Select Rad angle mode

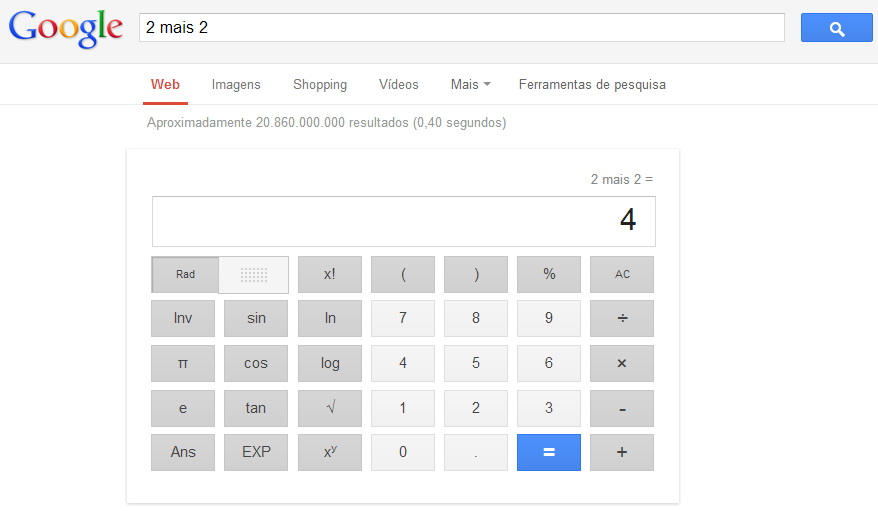pos(185,274)
